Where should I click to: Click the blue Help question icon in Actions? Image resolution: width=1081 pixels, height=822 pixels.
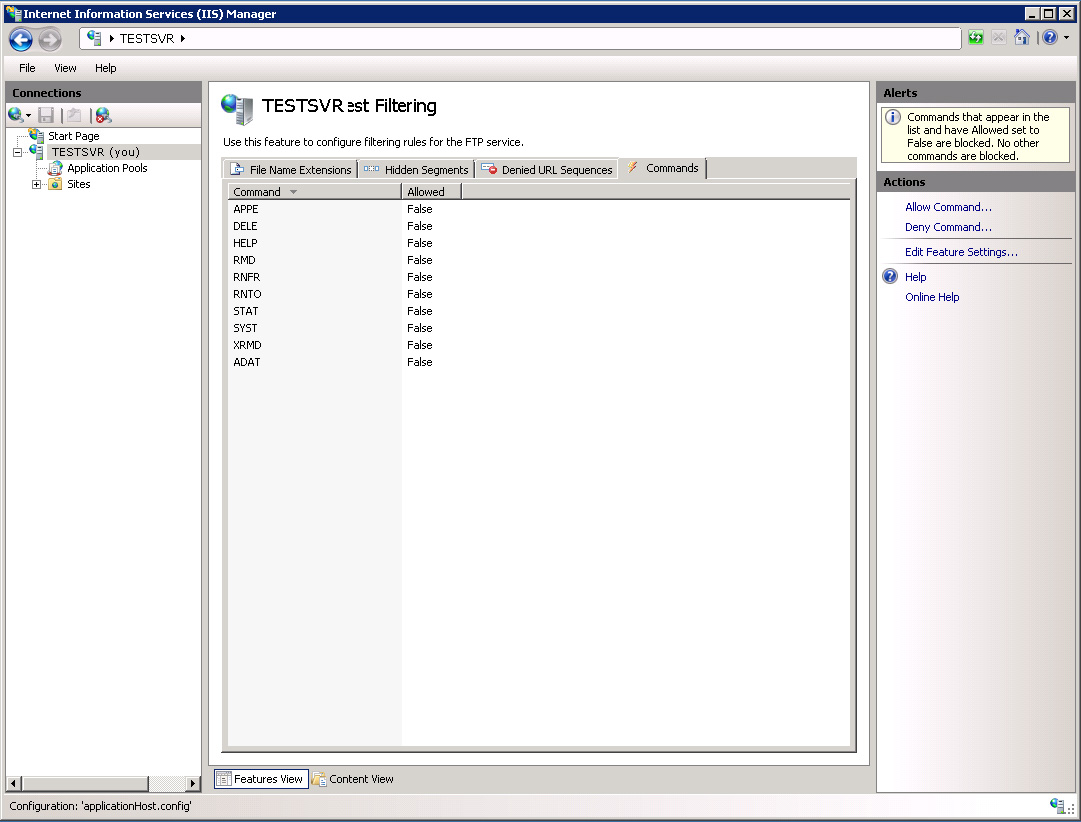click(x=890, y=277)
